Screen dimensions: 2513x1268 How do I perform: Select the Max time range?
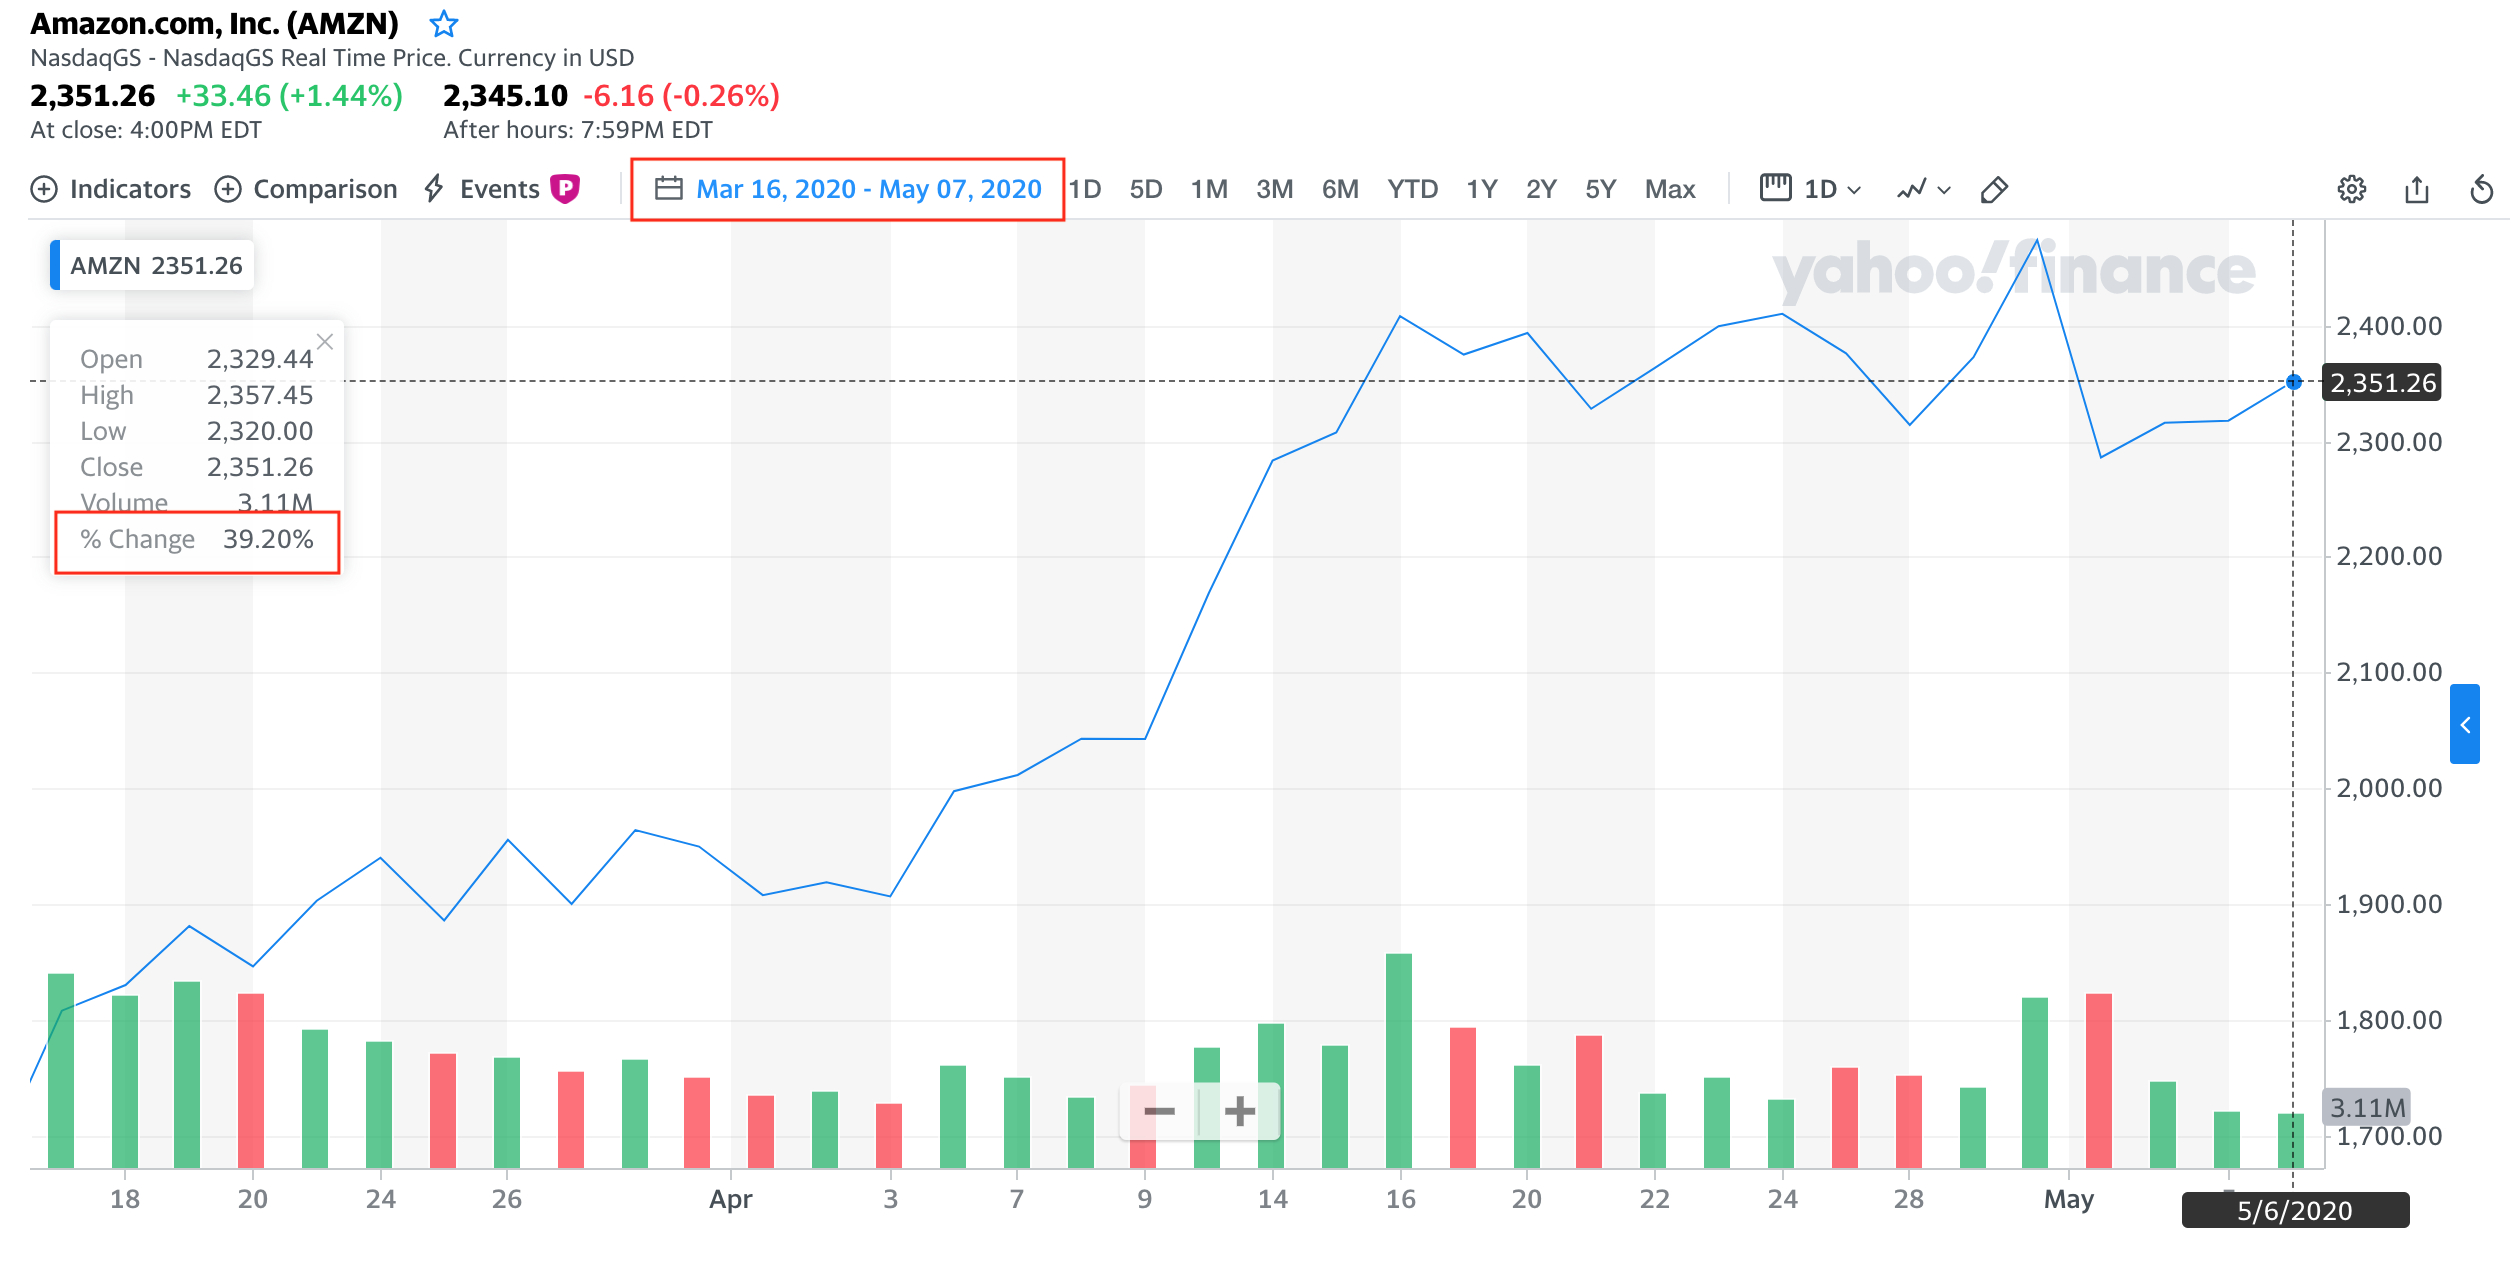click(x=1670, y=189)
